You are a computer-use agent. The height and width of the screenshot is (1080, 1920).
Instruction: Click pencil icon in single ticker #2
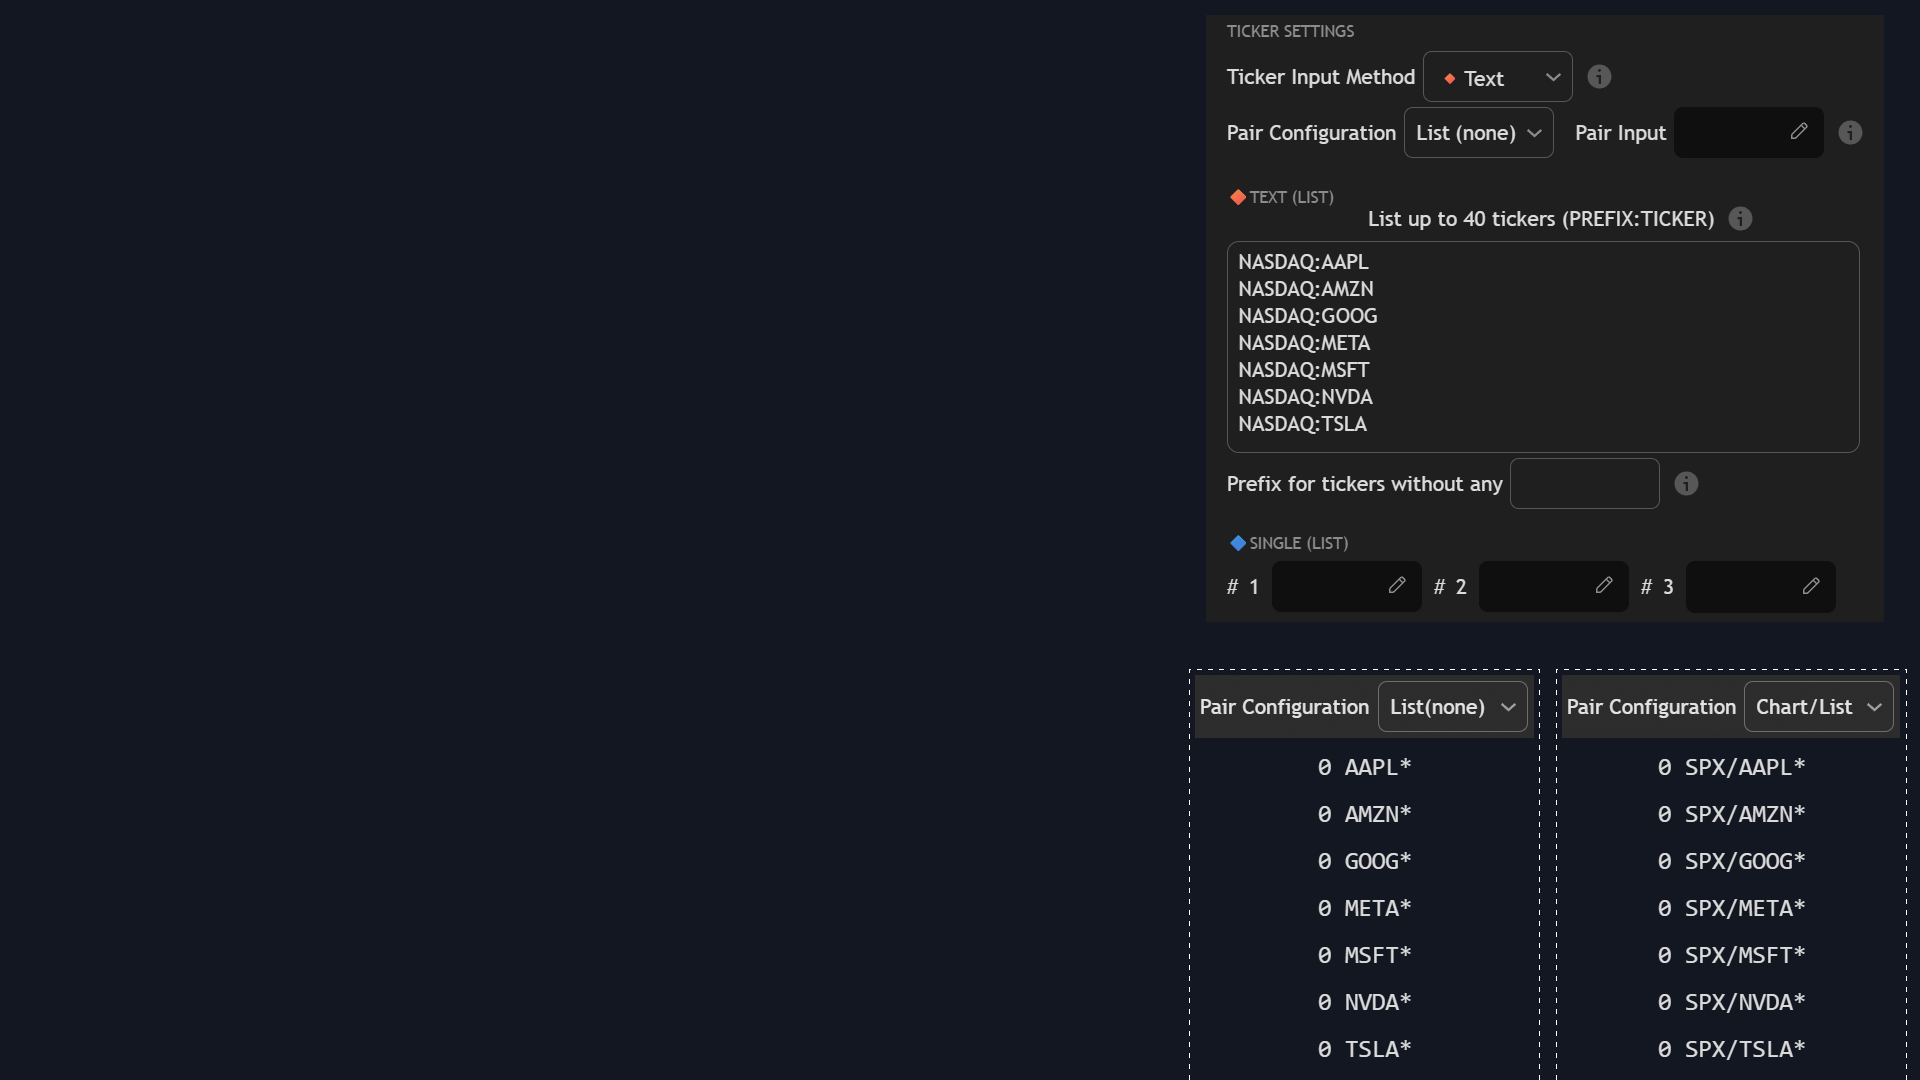(x=1604, y=586)
